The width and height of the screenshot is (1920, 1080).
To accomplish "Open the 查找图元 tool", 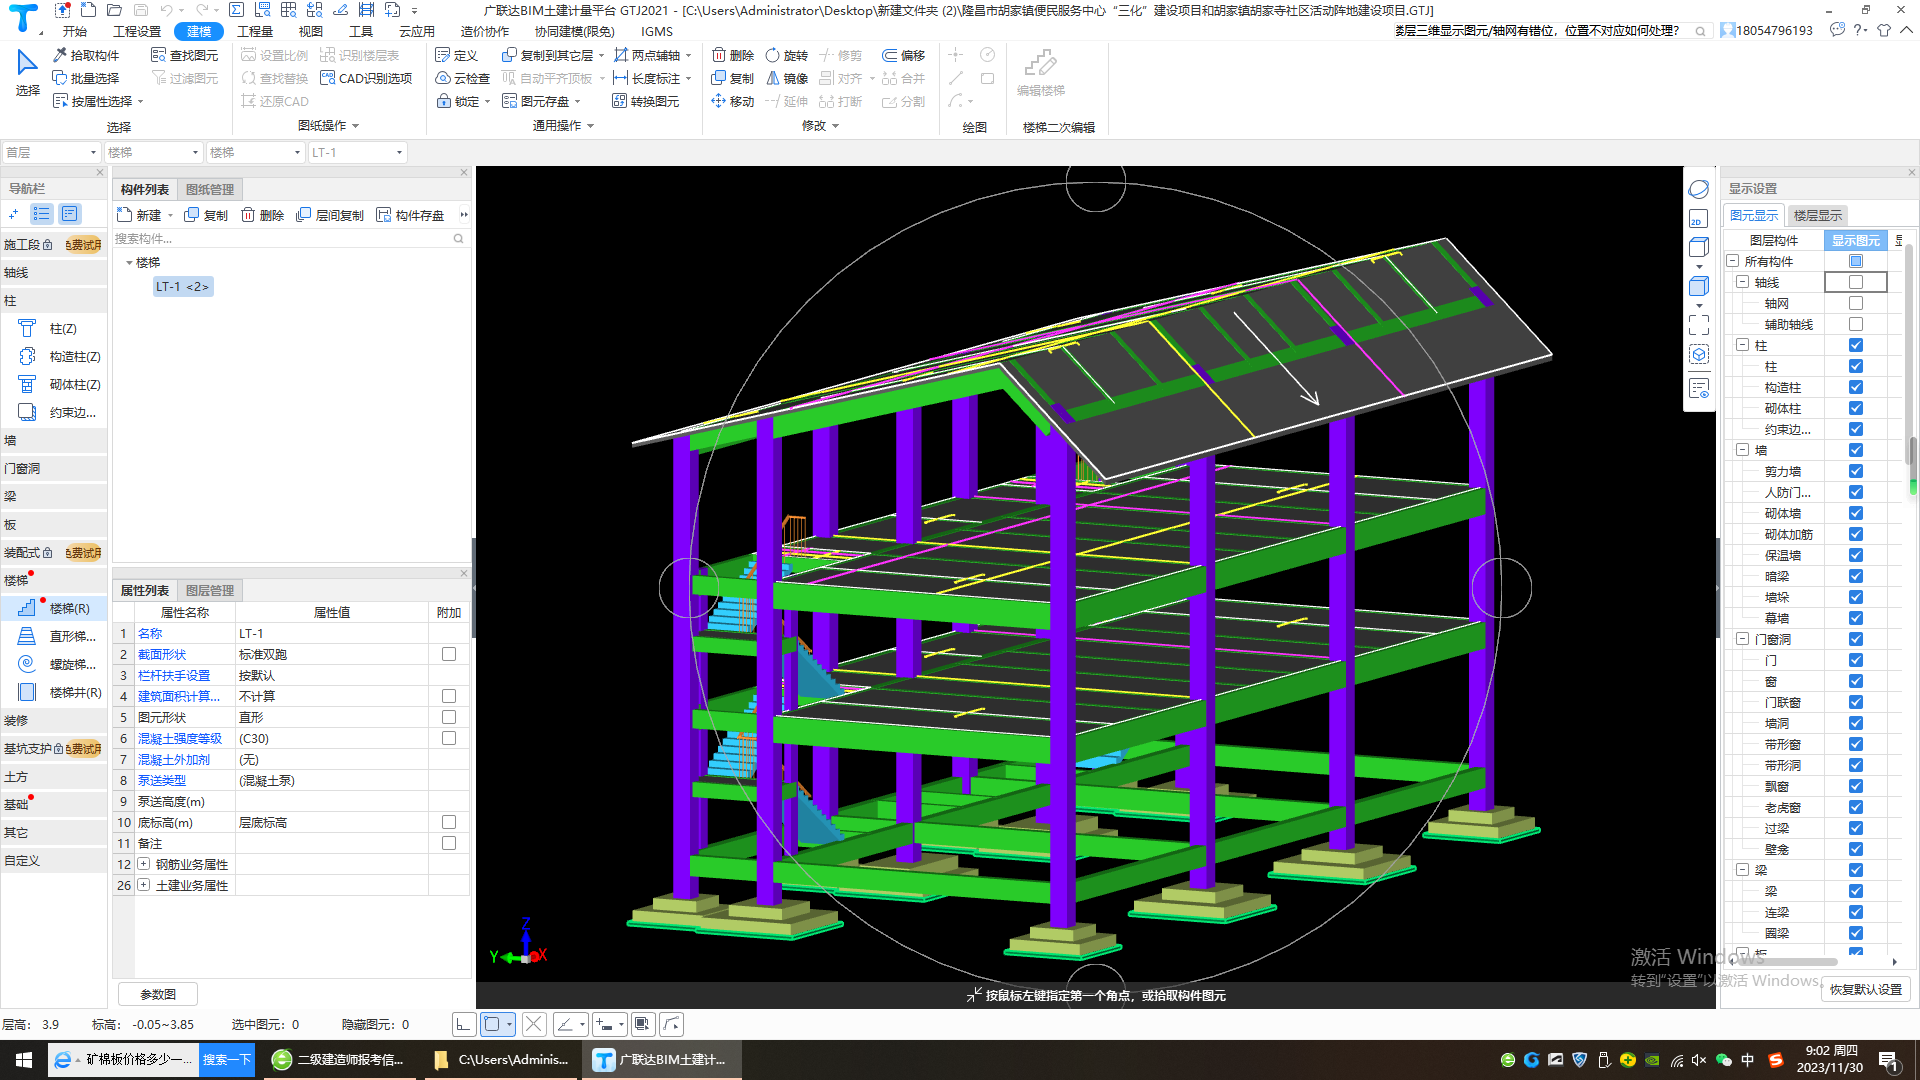I will [184, 55].
